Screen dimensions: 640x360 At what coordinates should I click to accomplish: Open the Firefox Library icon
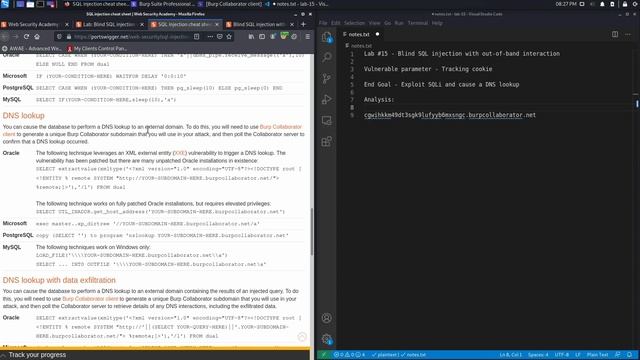(x=251, y=36)
